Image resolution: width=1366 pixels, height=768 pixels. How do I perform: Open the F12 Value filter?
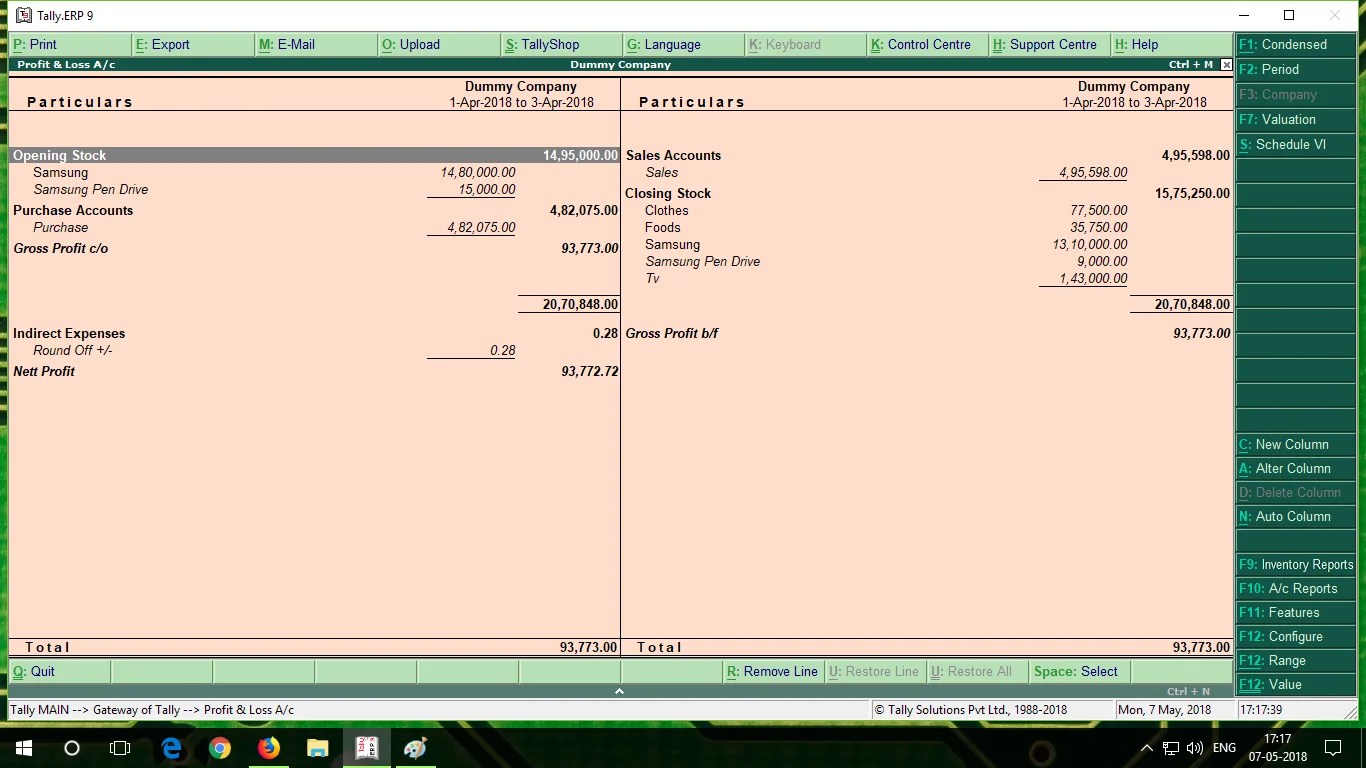coord(1296,685)
